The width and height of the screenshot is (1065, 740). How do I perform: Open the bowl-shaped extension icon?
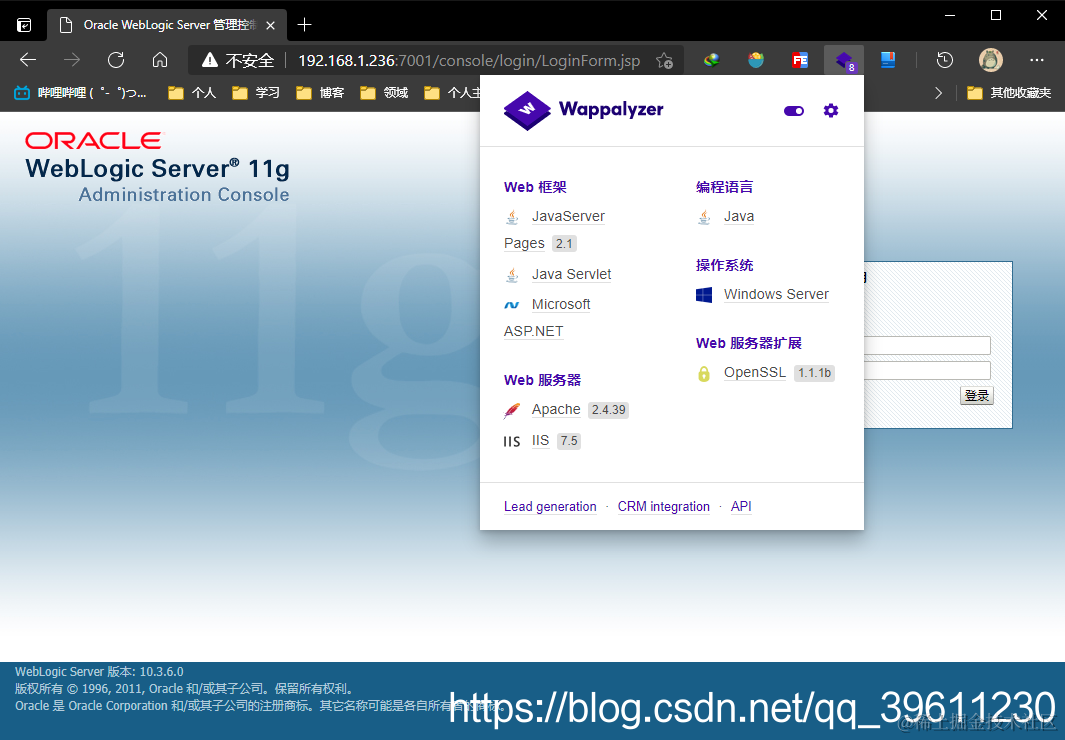[756, 60]
